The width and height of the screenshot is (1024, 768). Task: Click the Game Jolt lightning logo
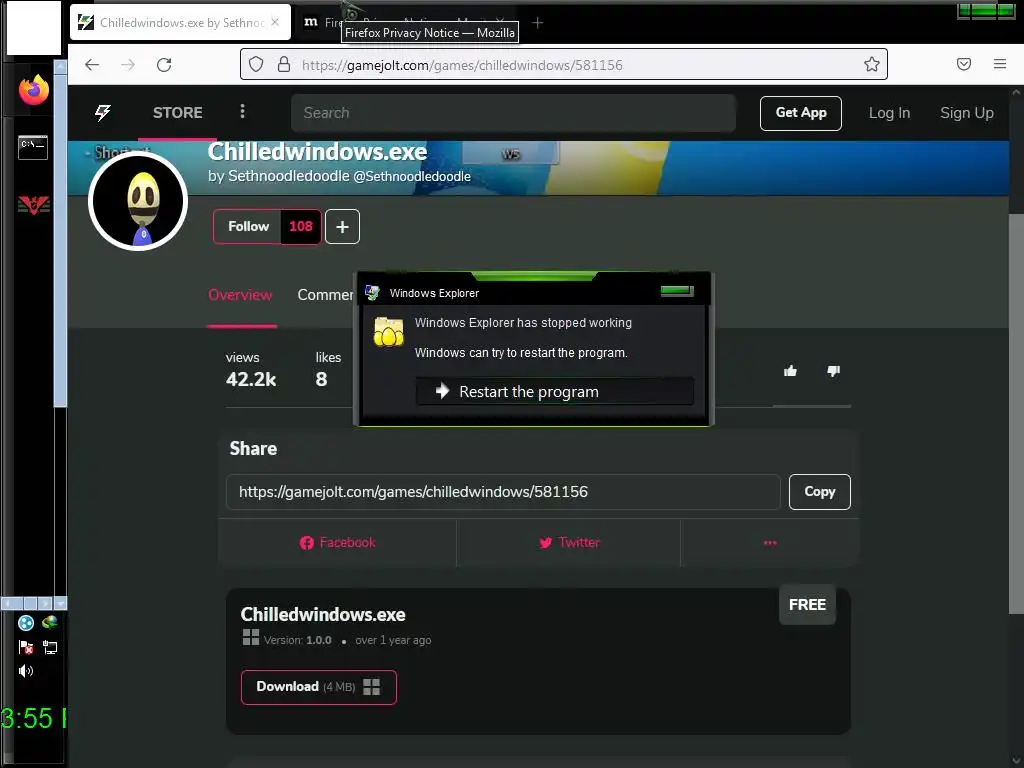click(103, 112)
